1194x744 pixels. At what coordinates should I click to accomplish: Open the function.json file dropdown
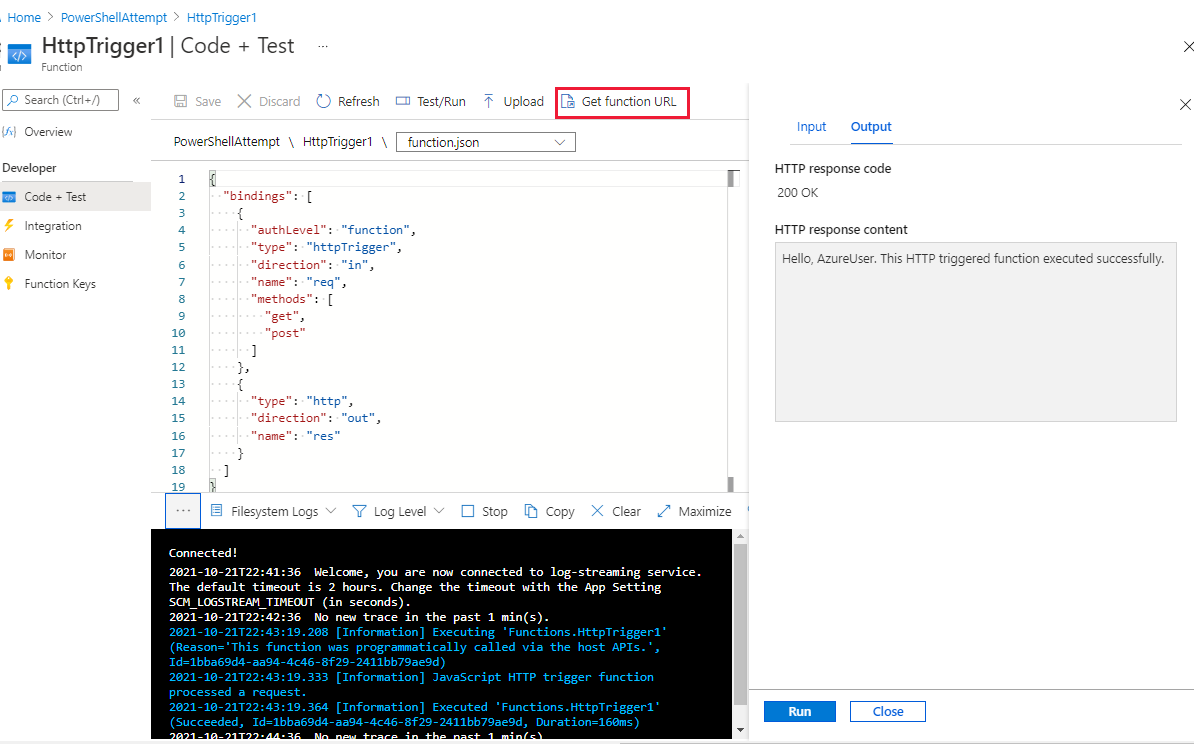click(x=486, y=142)
